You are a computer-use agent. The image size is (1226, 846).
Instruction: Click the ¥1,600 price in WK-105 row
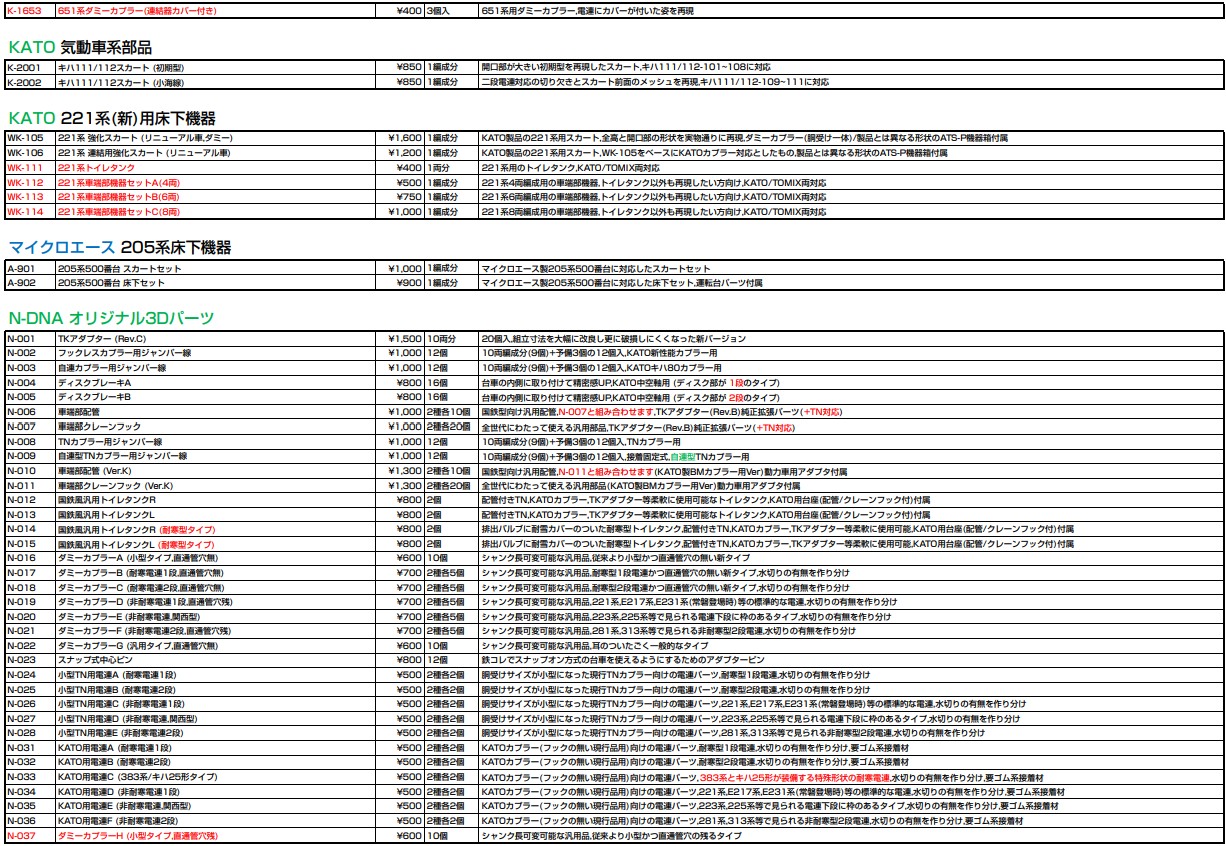coord(405,138)
